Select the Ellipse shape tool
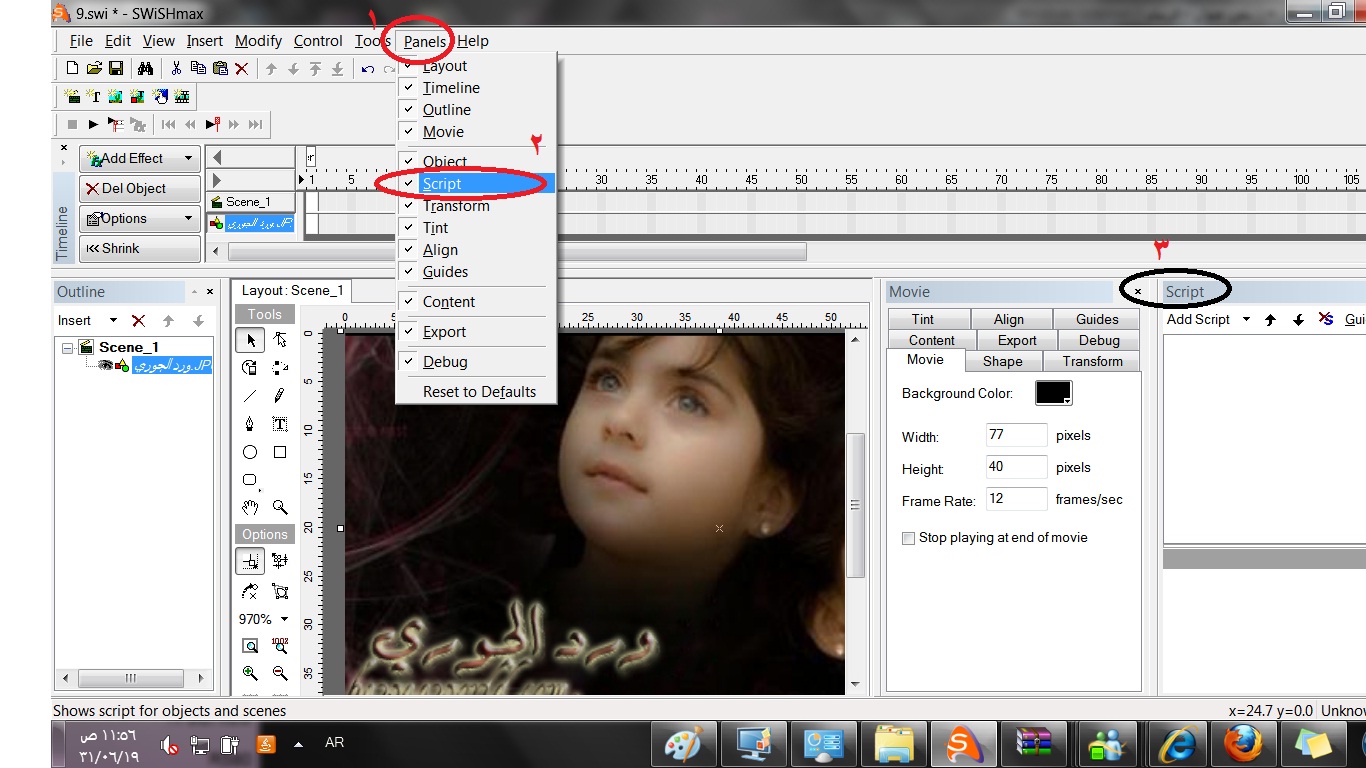The height and width of the screenshot is (768, 1366). pos(250,452)
